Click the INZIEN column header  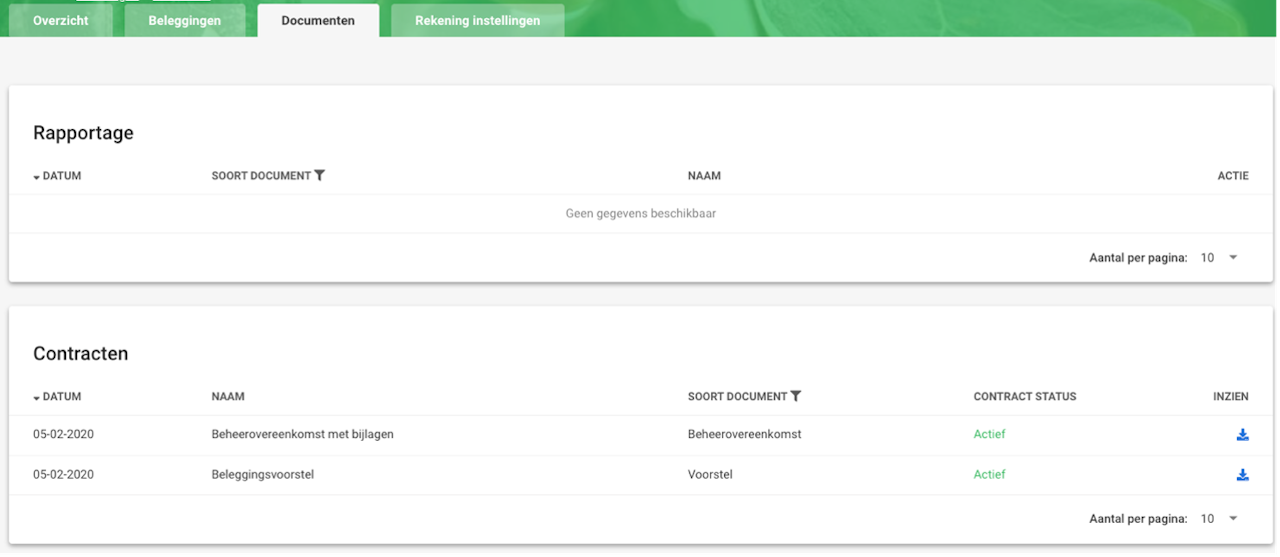pyautogui.click(x=1231, y=397)
